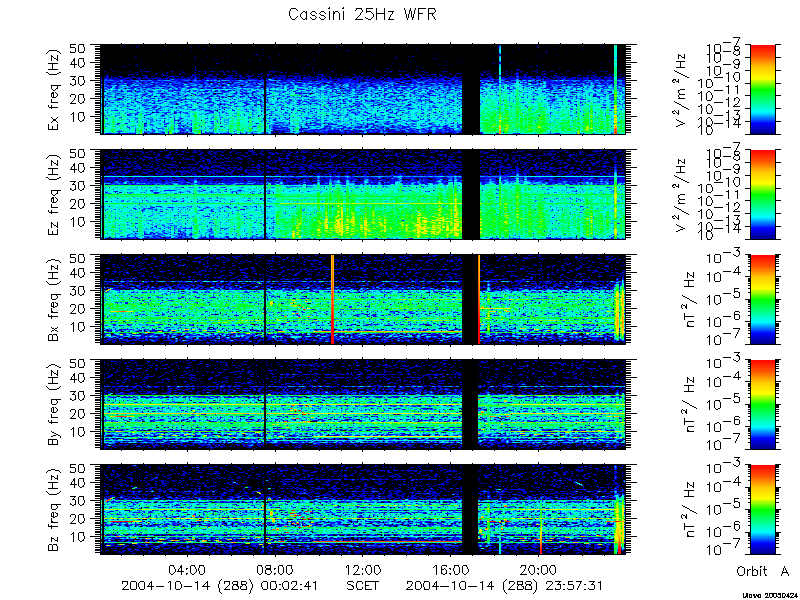
Task: Click the Ex spectrogram panel's color bar
Action: [x=762, y=89]
